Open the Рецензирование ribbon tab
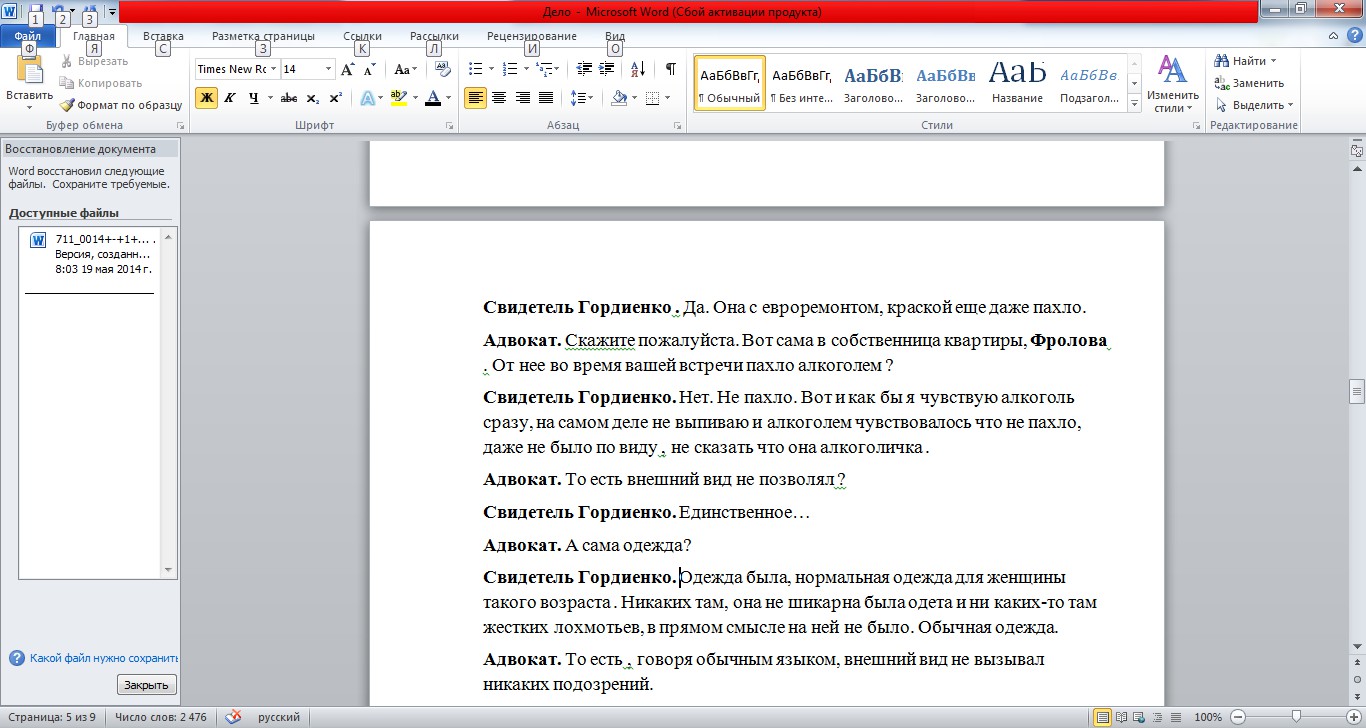 [x=532, y=36]
